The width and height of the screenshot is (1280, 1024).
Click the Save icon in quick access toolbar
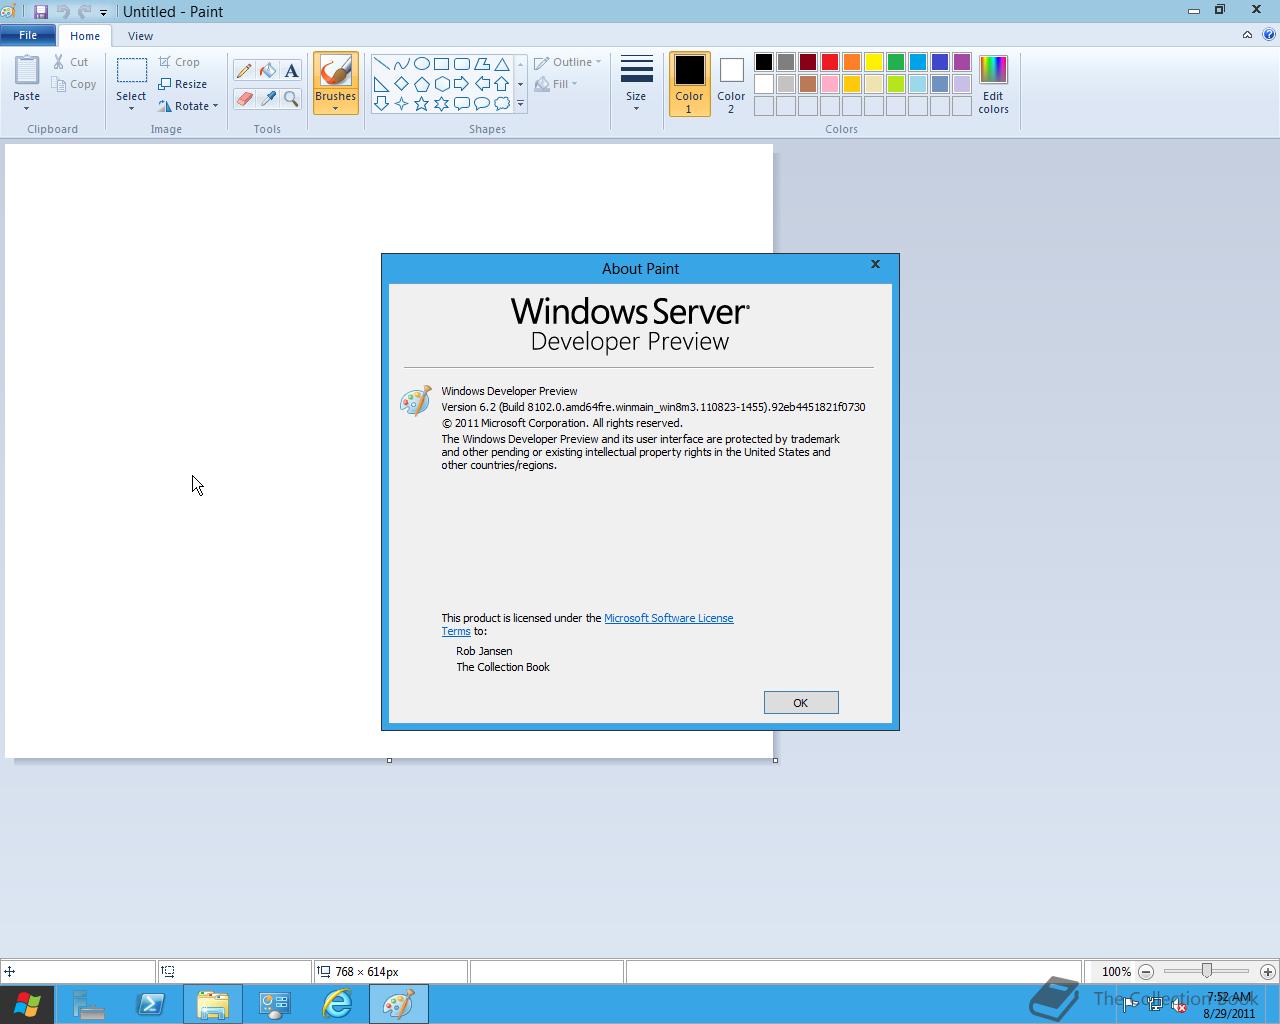tap(41, 12)
